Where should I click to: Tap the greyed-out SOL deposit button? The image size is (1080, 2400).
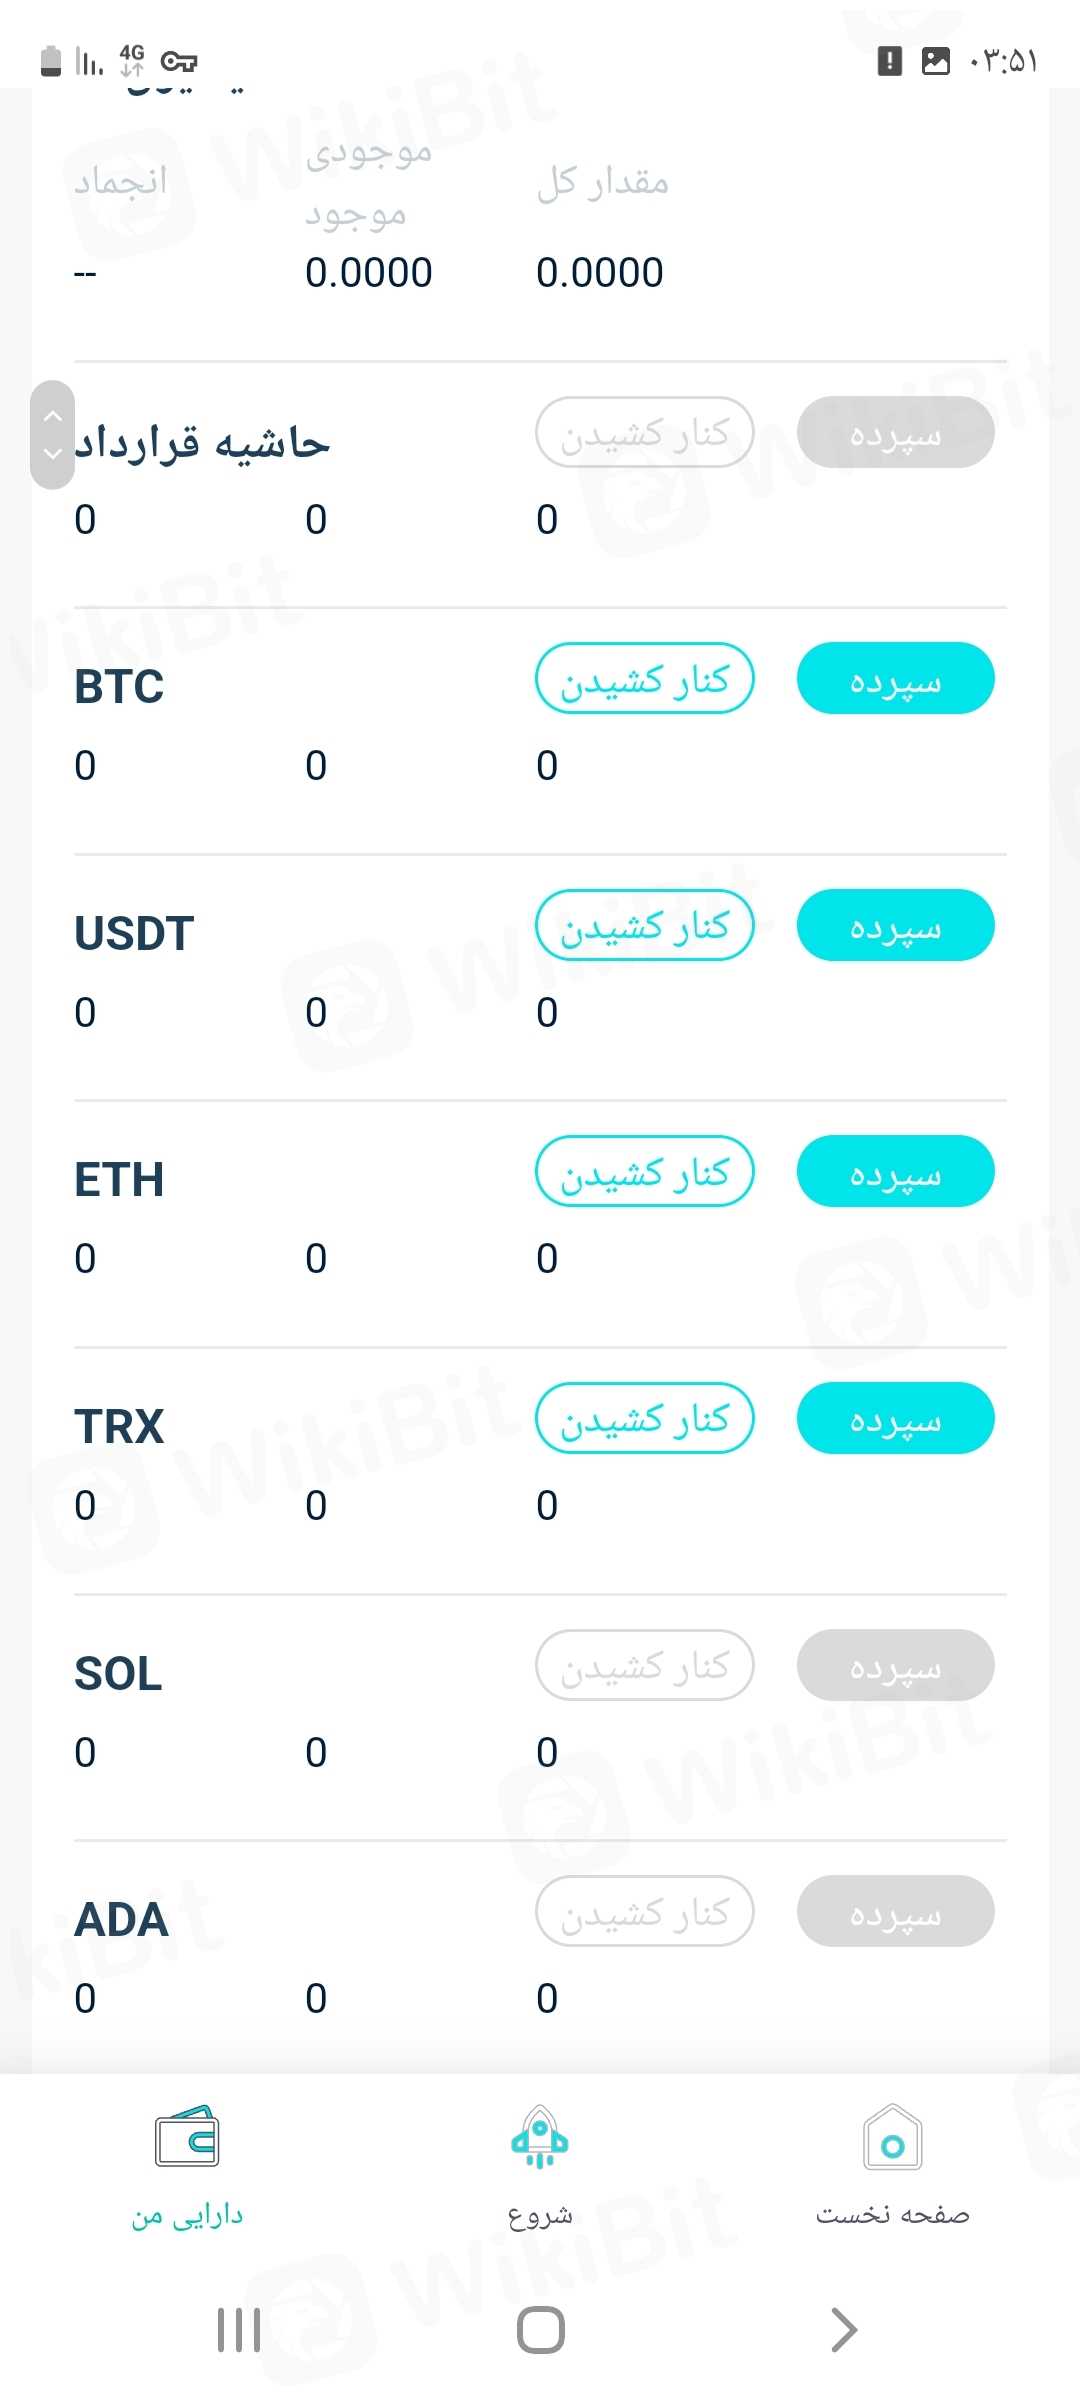pos(895,1665)
